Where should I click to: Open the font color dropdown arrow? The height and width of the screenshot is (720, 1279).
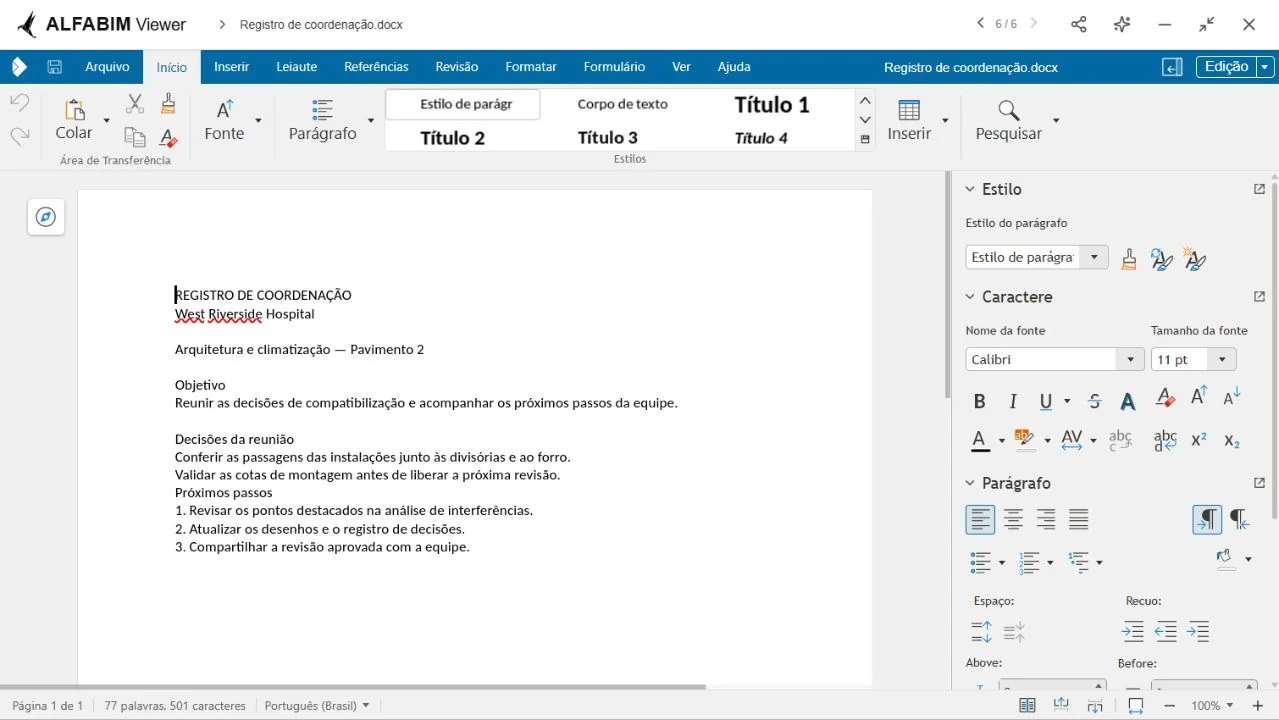coord(1001,440)
